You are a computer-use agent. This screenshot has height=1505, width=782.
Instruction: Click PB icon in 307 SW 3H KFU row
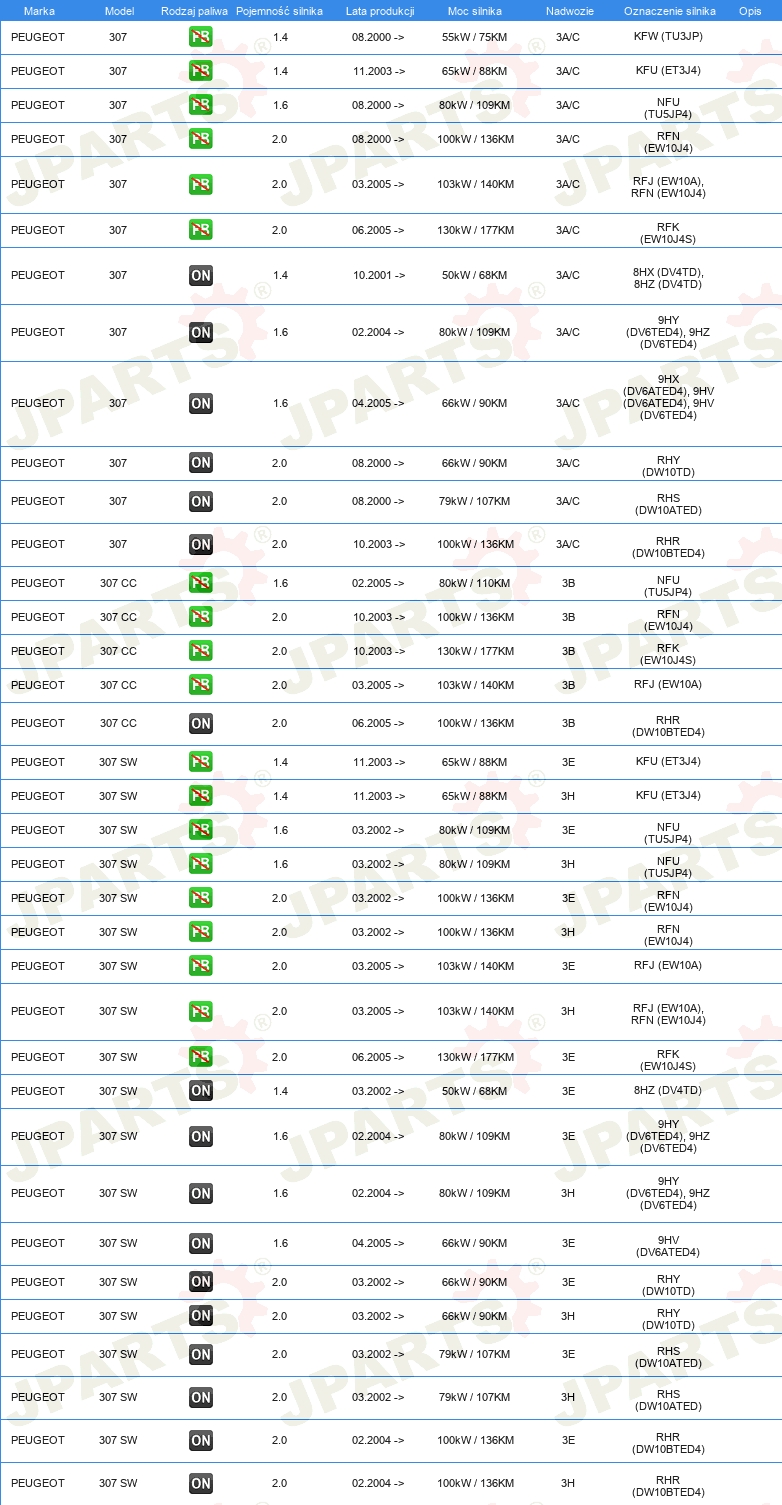(x=201, y=796)
